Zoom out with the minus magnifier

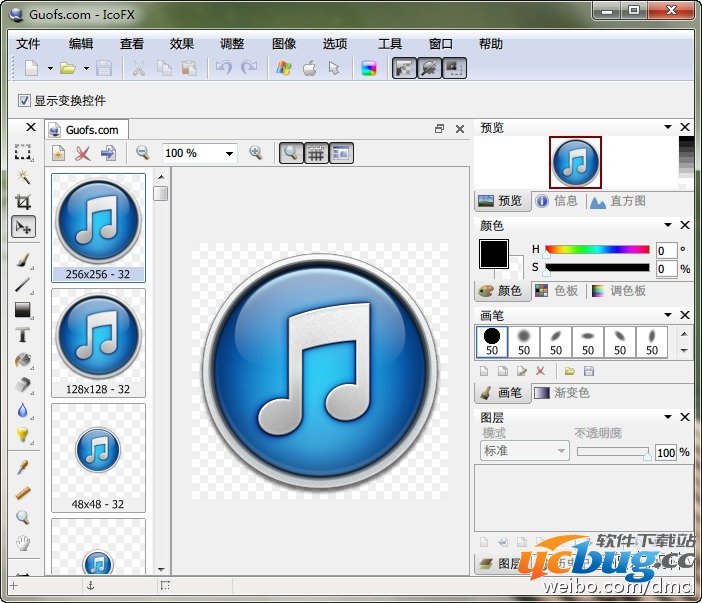coord(142,153)
